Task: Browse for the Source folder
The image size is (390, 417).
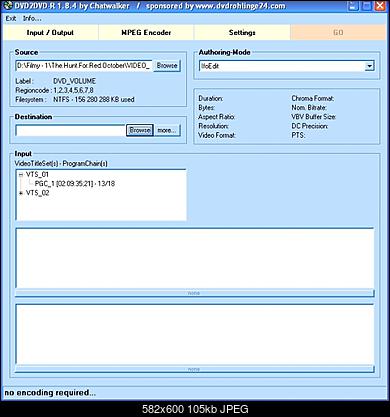Action: 167,65
